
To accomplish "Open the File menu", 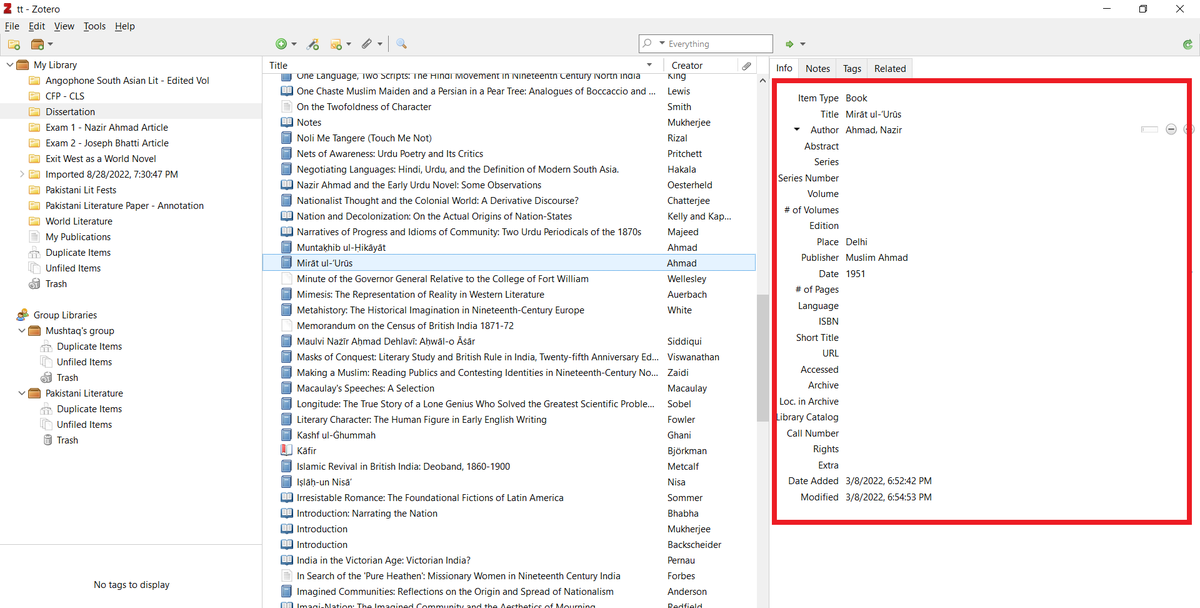I will click(12, 26).
